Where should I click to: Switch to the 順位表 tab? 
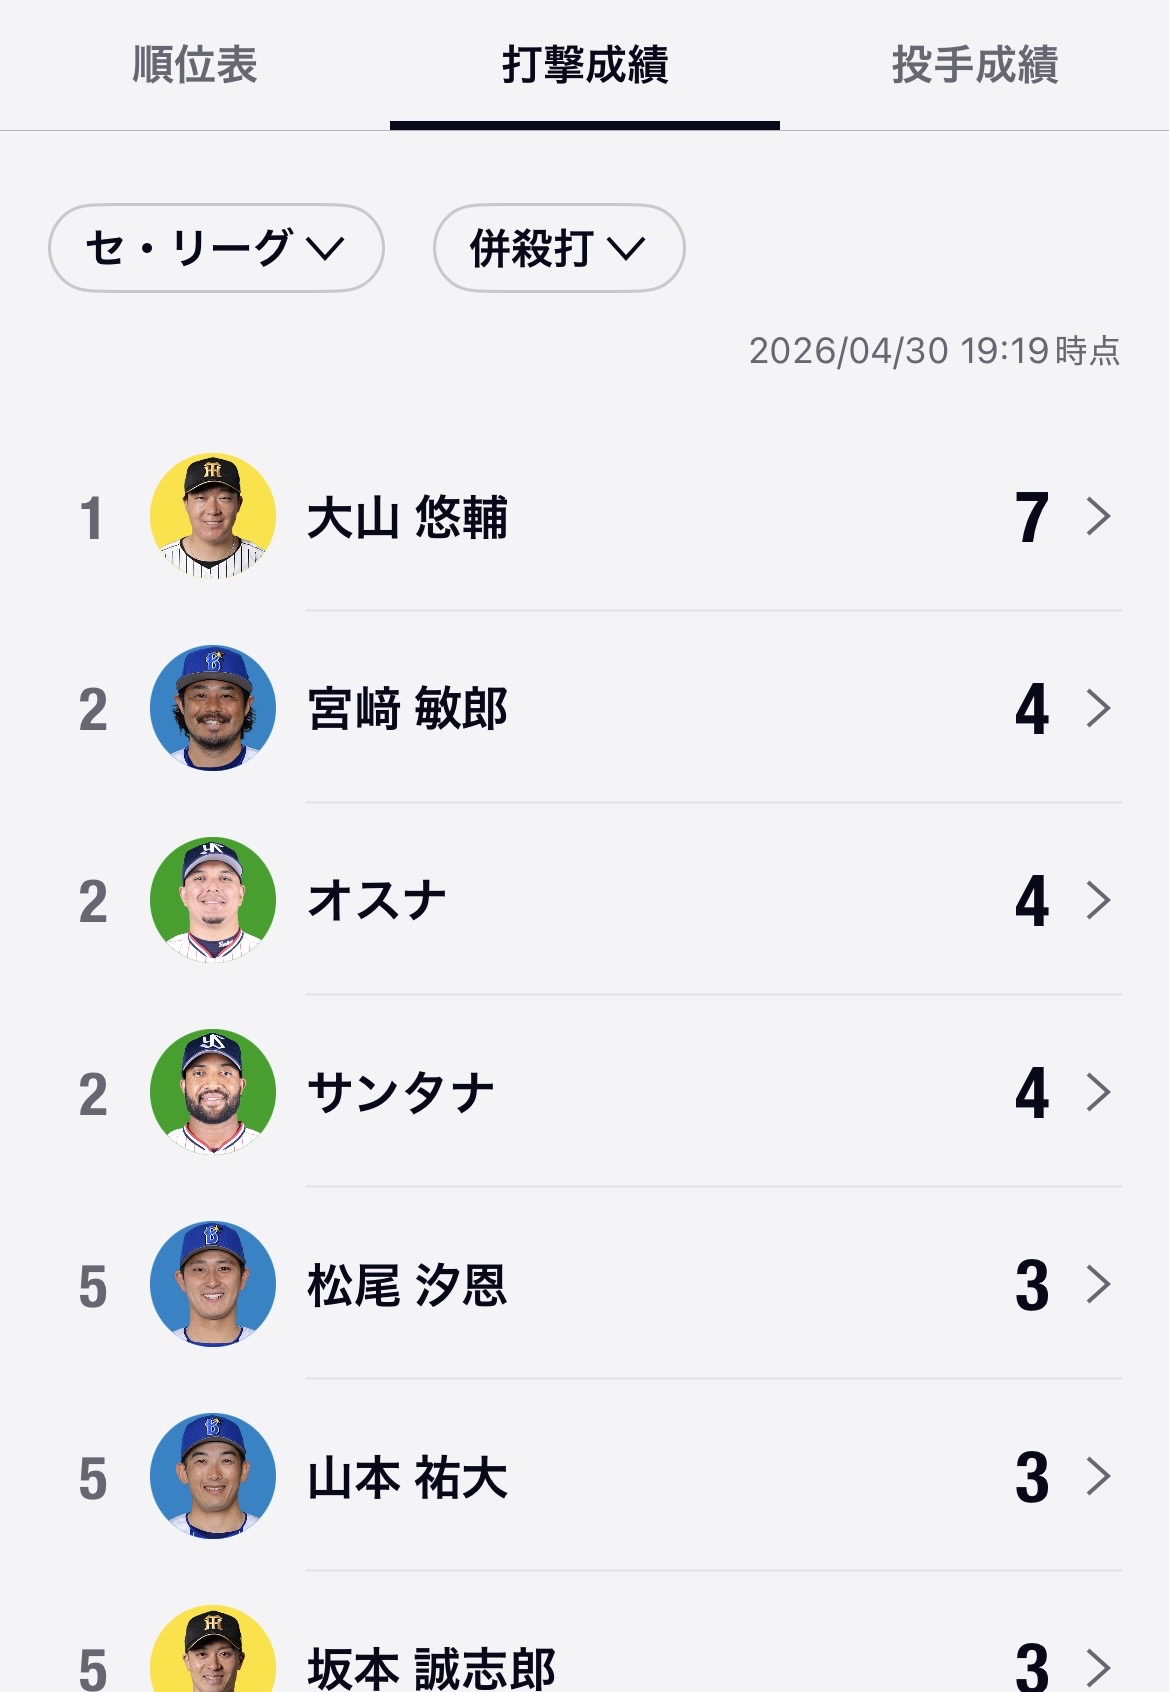pos(195,65)
